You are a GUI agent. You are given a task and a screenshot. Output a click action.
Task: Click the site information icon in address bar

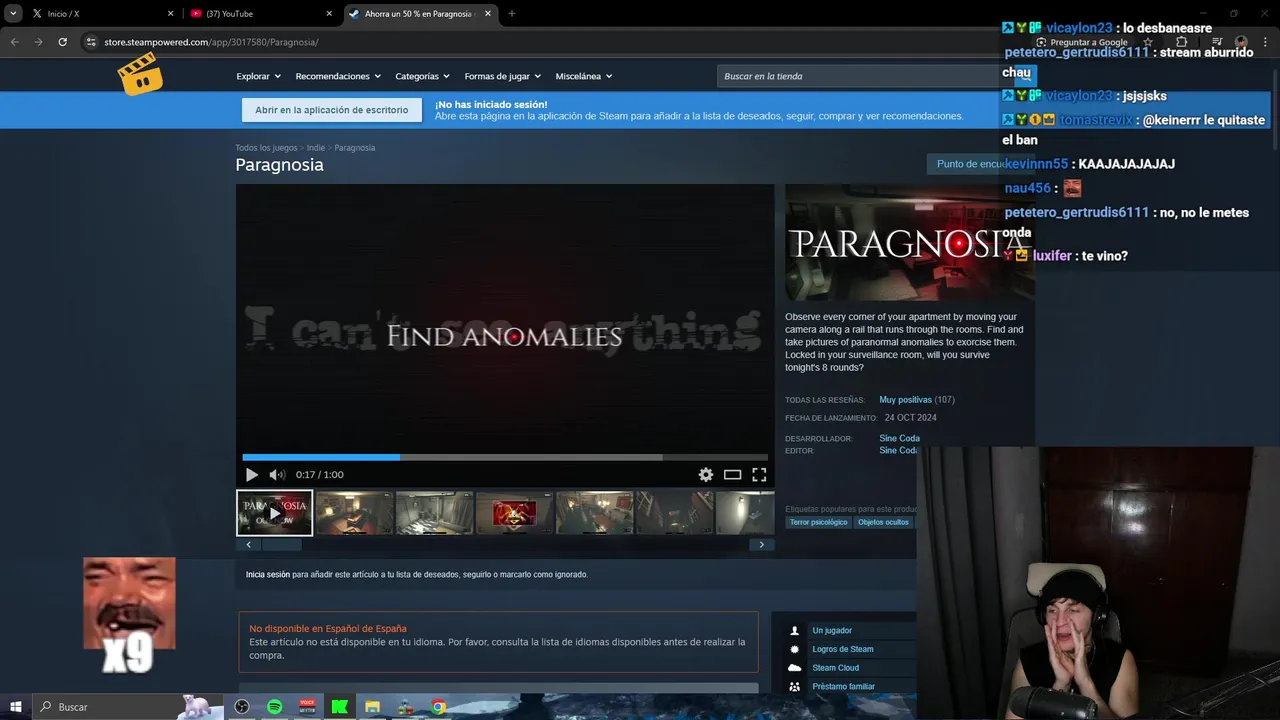coord(91,42)
